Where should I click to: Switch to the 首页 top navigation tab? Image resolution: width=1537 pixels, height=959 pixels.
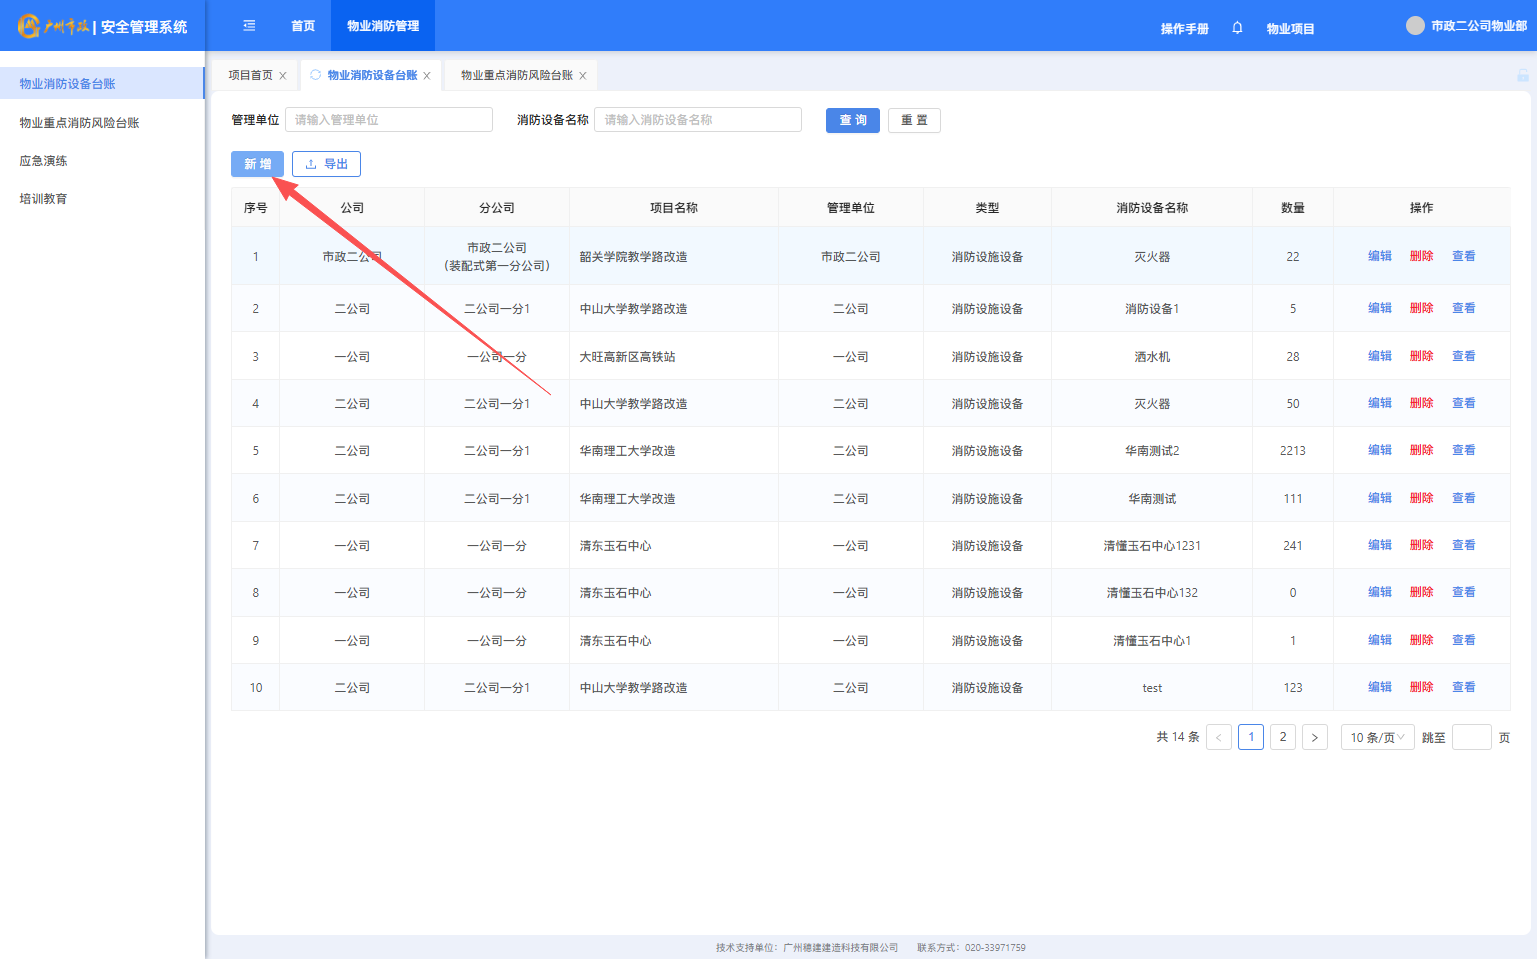[x=303, y=26]
